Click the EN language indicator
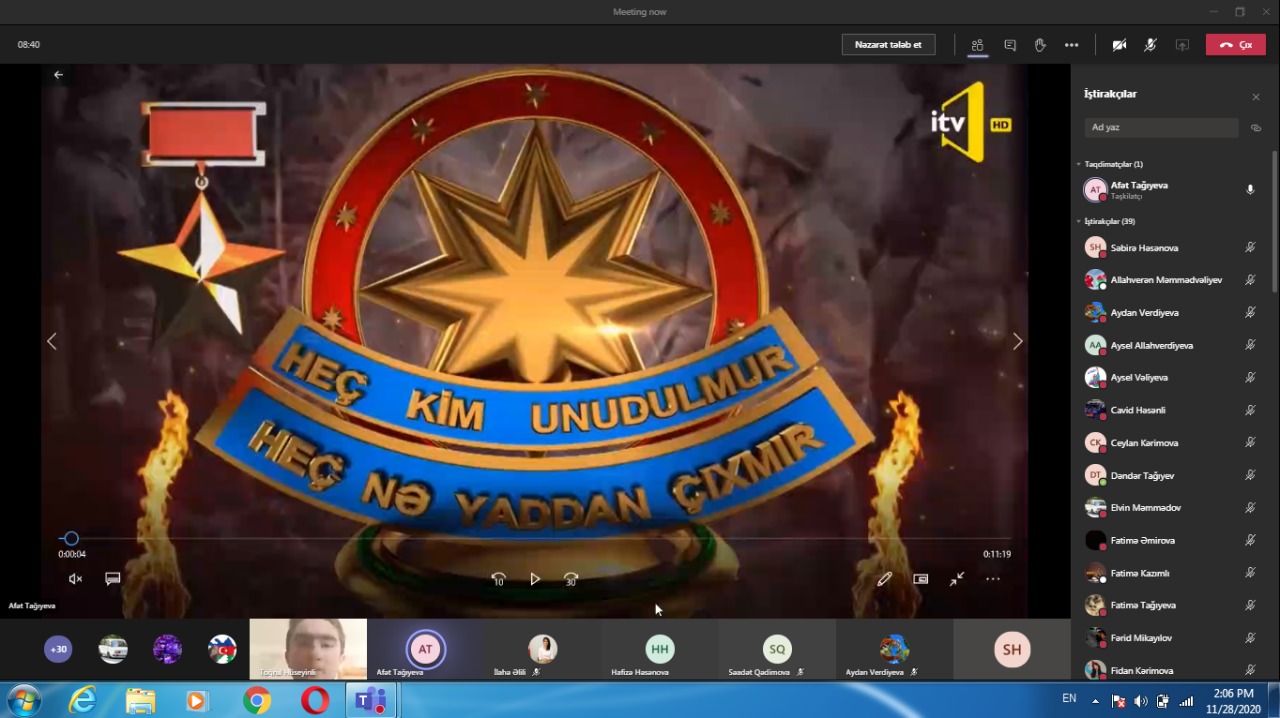The width and height of the screenshot is (1280, 718). 1069,699
